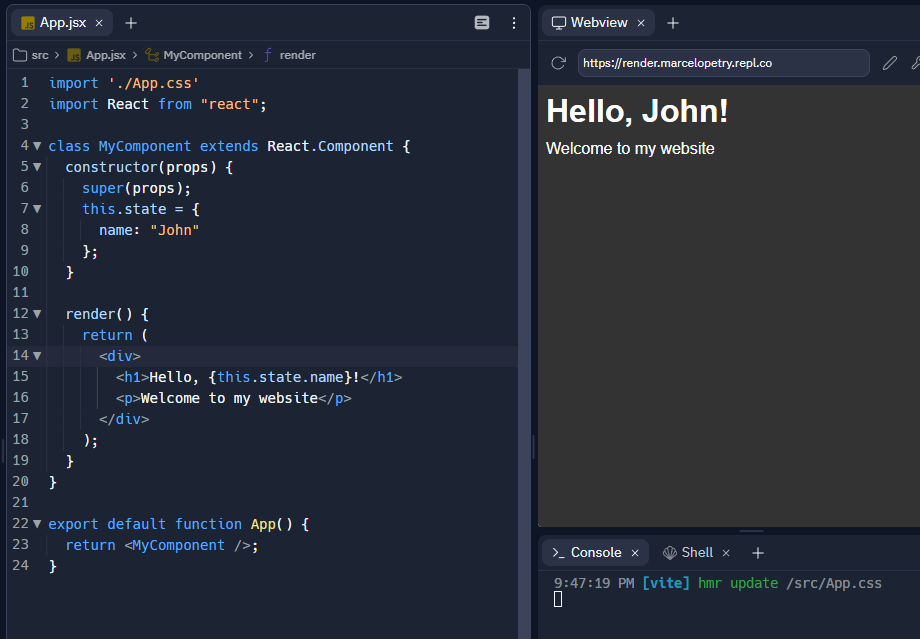Click the MyComponent breadcrumb item
The height and width of the screenshot is (639, 920).
tap(194, 55)
